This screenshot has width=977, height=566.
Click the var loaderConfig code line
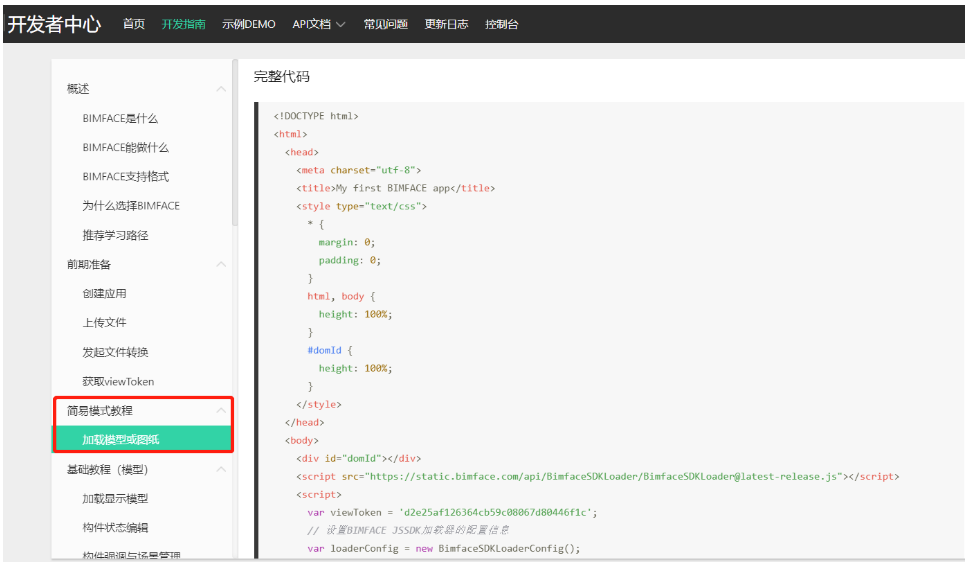point(444,549)
